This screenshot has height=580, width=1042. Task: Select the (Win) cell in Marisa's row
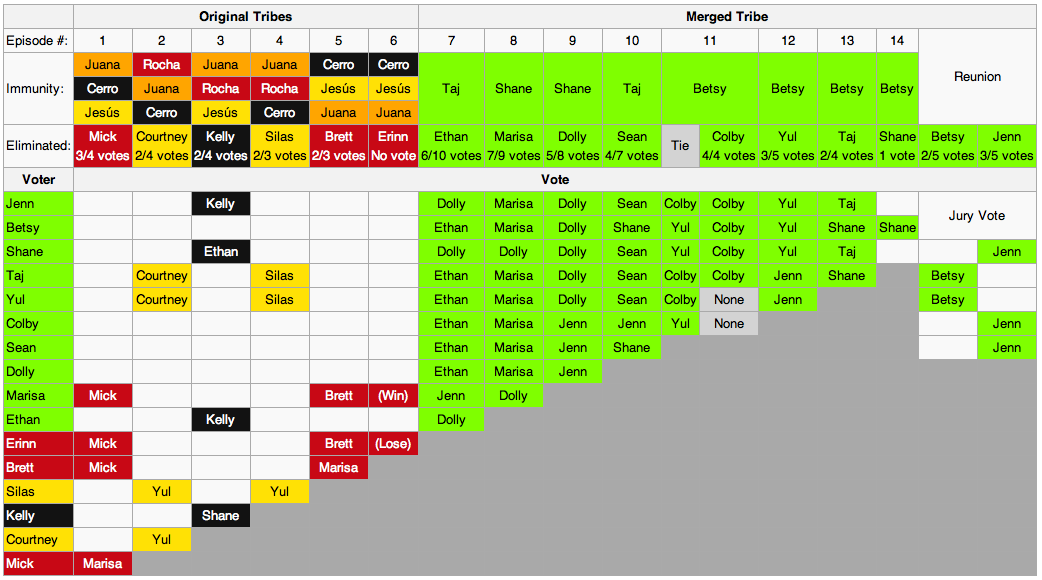pos(393,395)
